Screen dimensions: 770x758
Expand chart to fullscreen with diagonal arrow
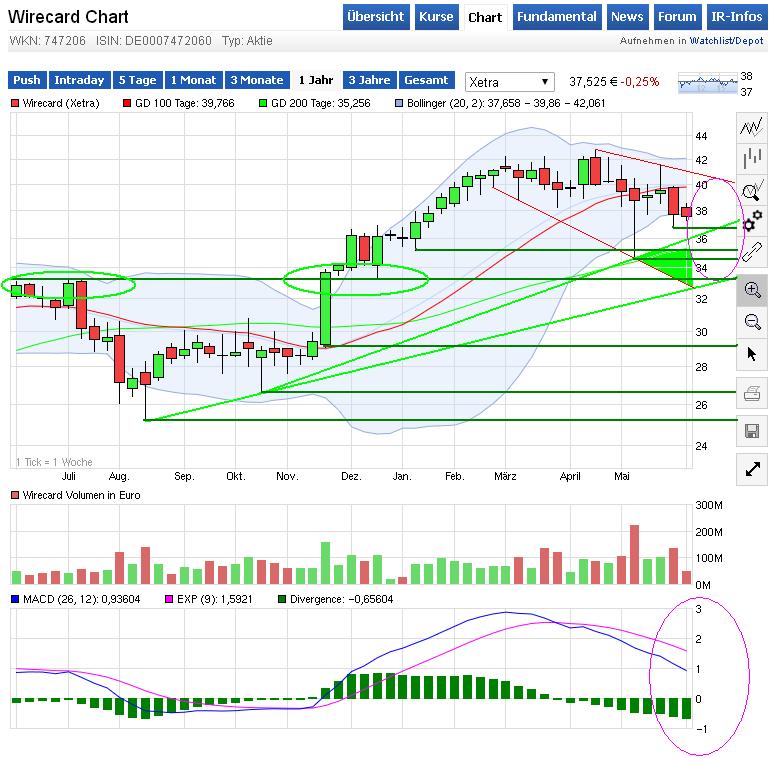(752, 469)
